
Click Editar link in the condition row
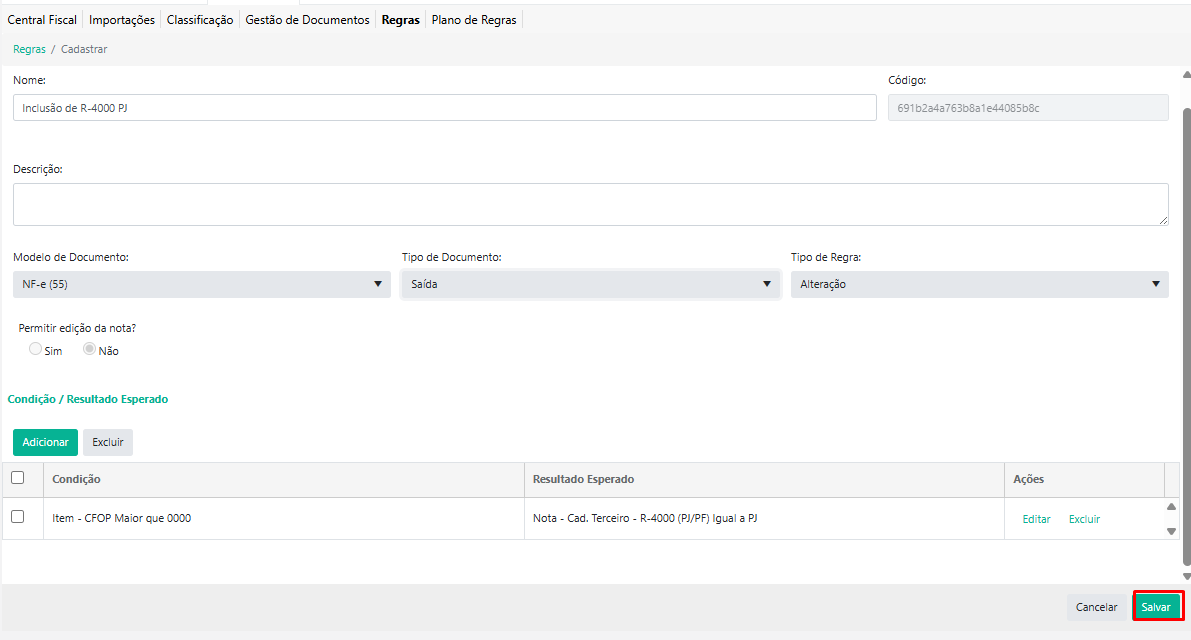tap(1036, 519)
